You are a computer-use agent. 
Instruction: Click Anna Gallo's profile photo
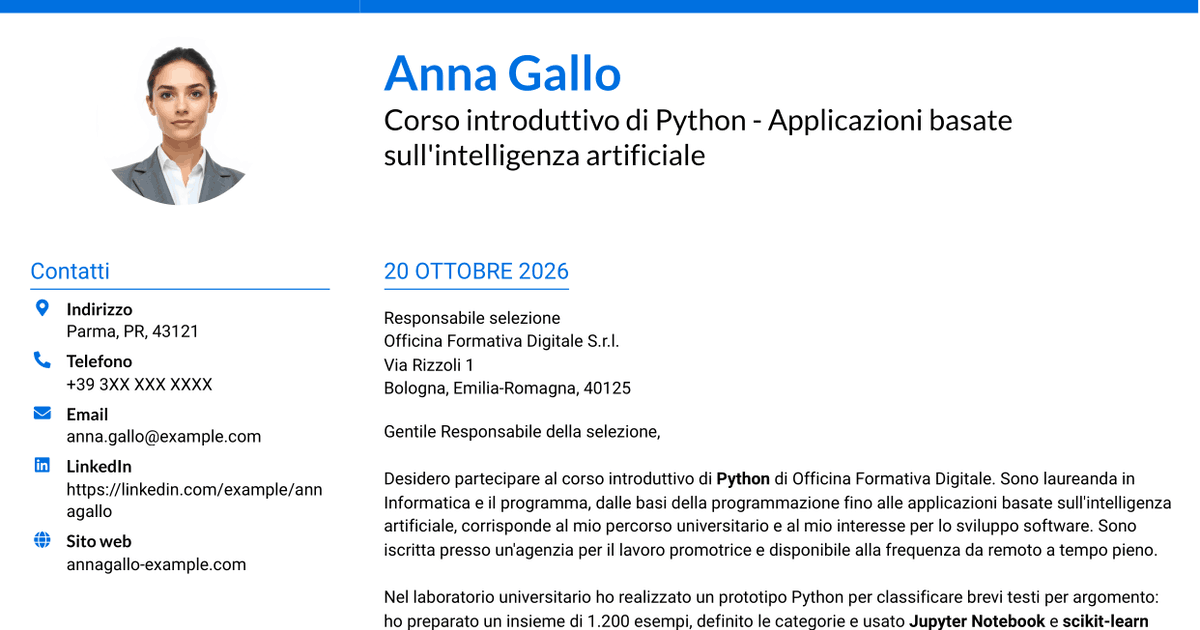pos(180,125)
